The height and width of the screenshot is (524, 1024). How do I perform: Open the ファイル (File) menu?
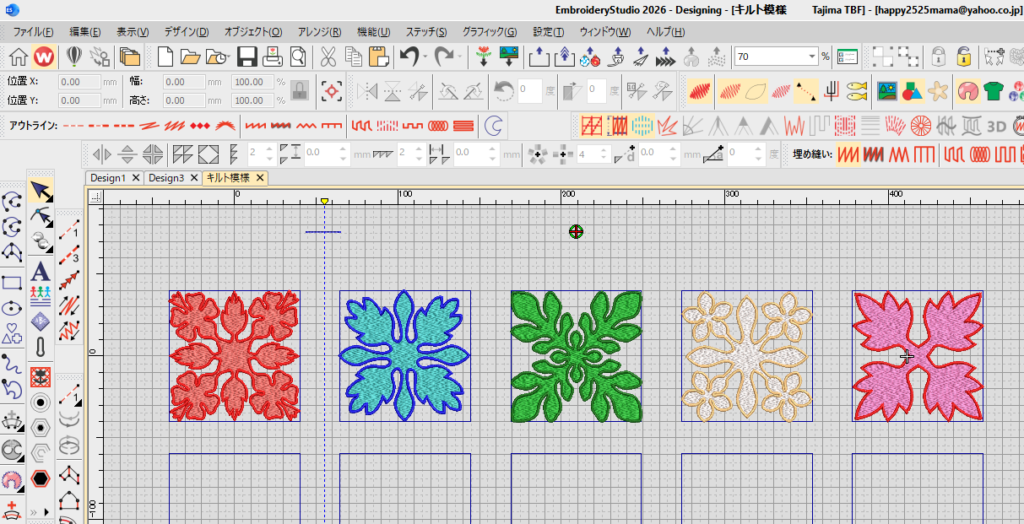[x=33, y=31]
